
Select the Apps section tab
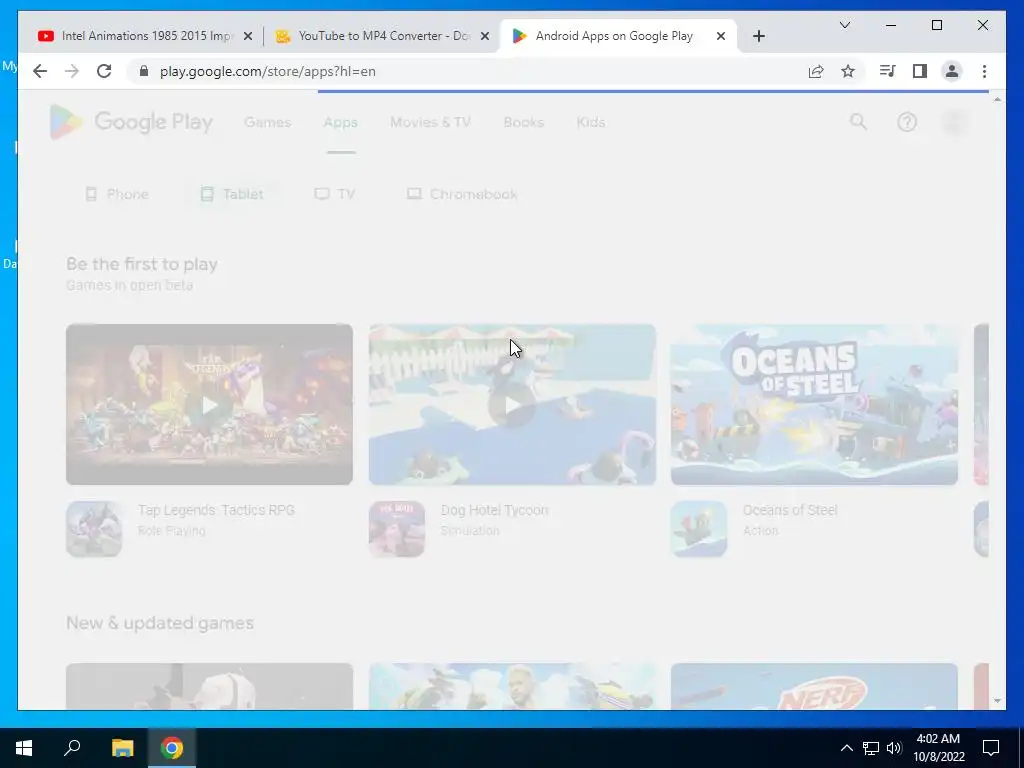(x=340, y=122)
